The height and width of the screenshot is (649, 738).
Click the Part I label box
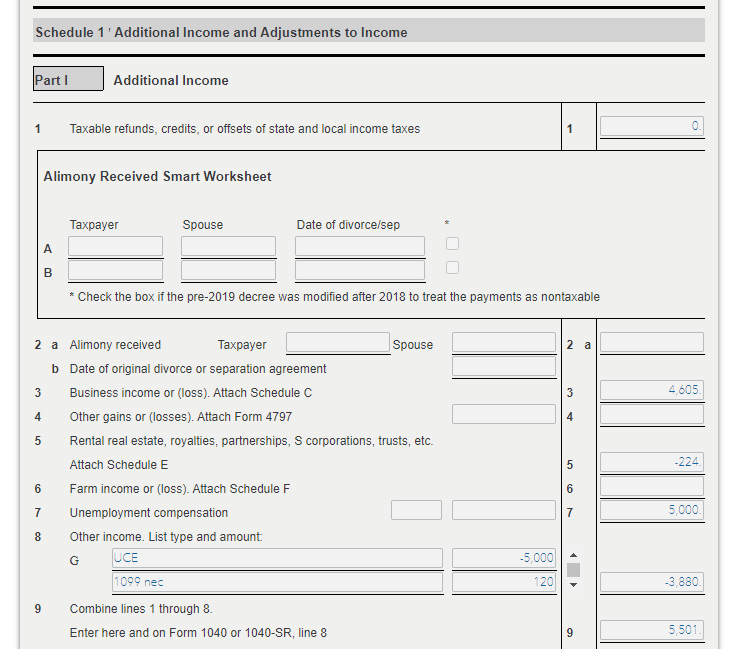point(68,79)
